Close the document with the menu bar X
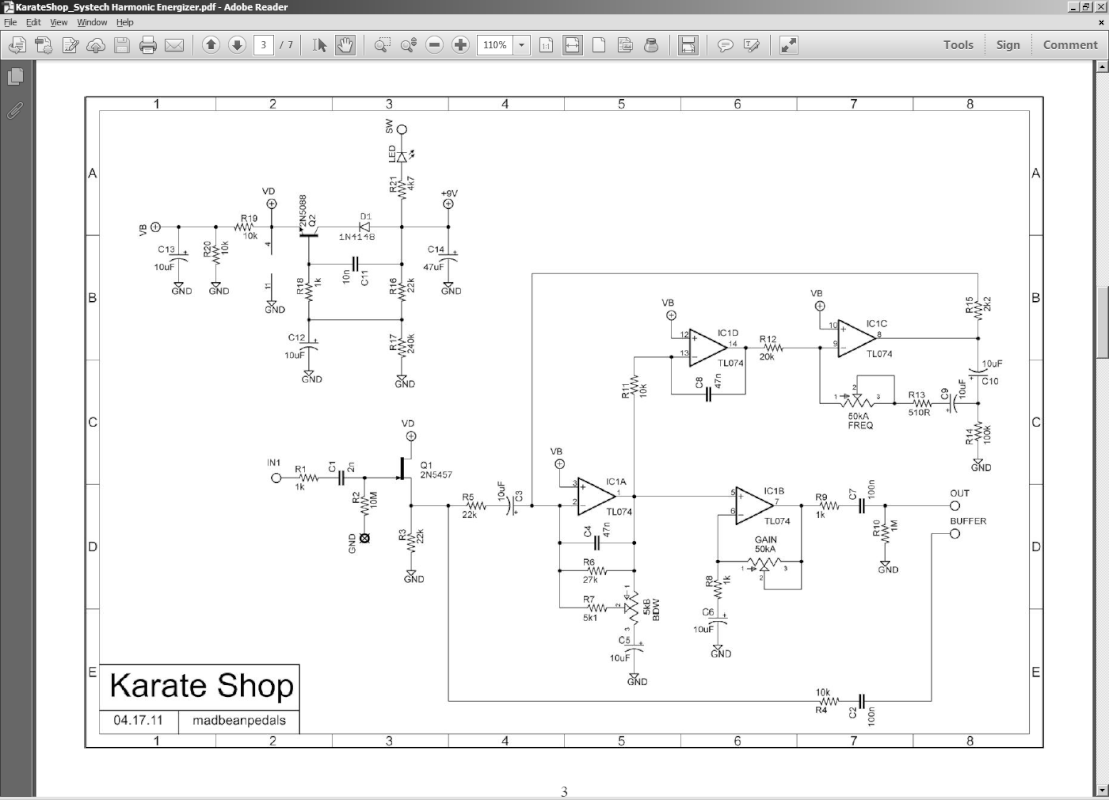The height and width of the screenshot is (800, 1109). [x=1101, y=22]
